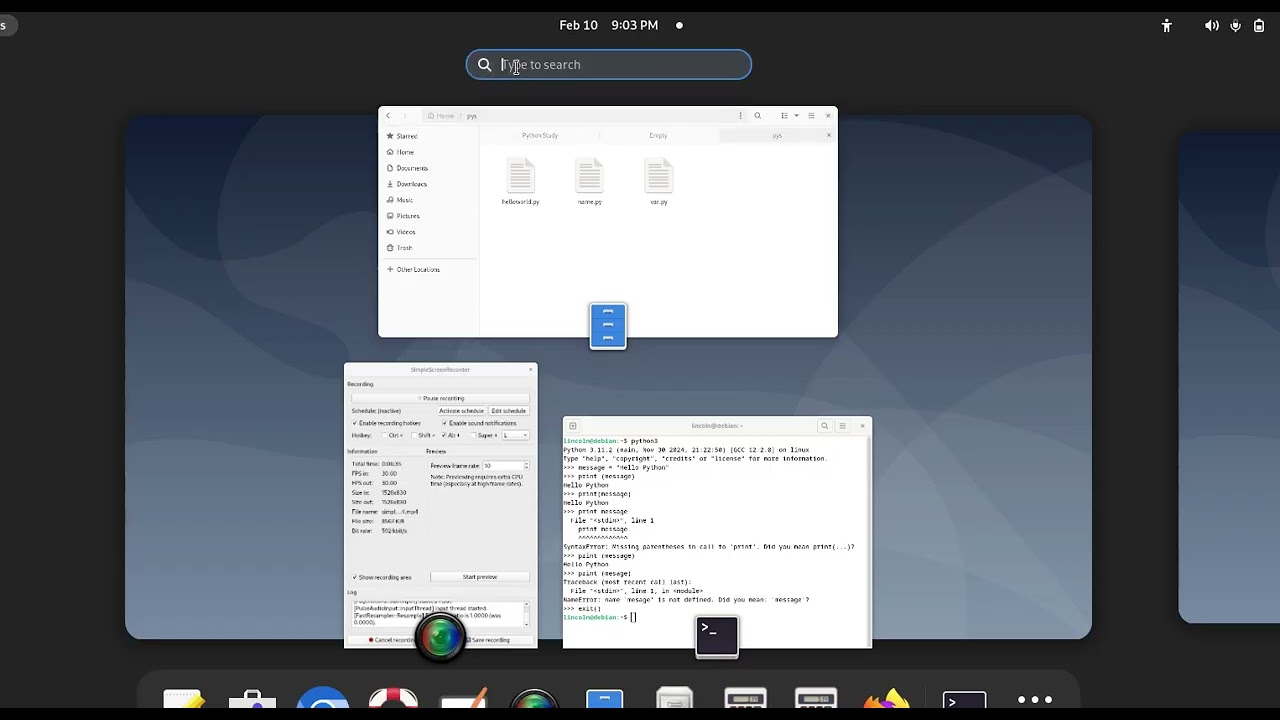The height and width of the screenshot is (720, 1280).
Task: Click the Start preview button
Action: click(480, 577)
